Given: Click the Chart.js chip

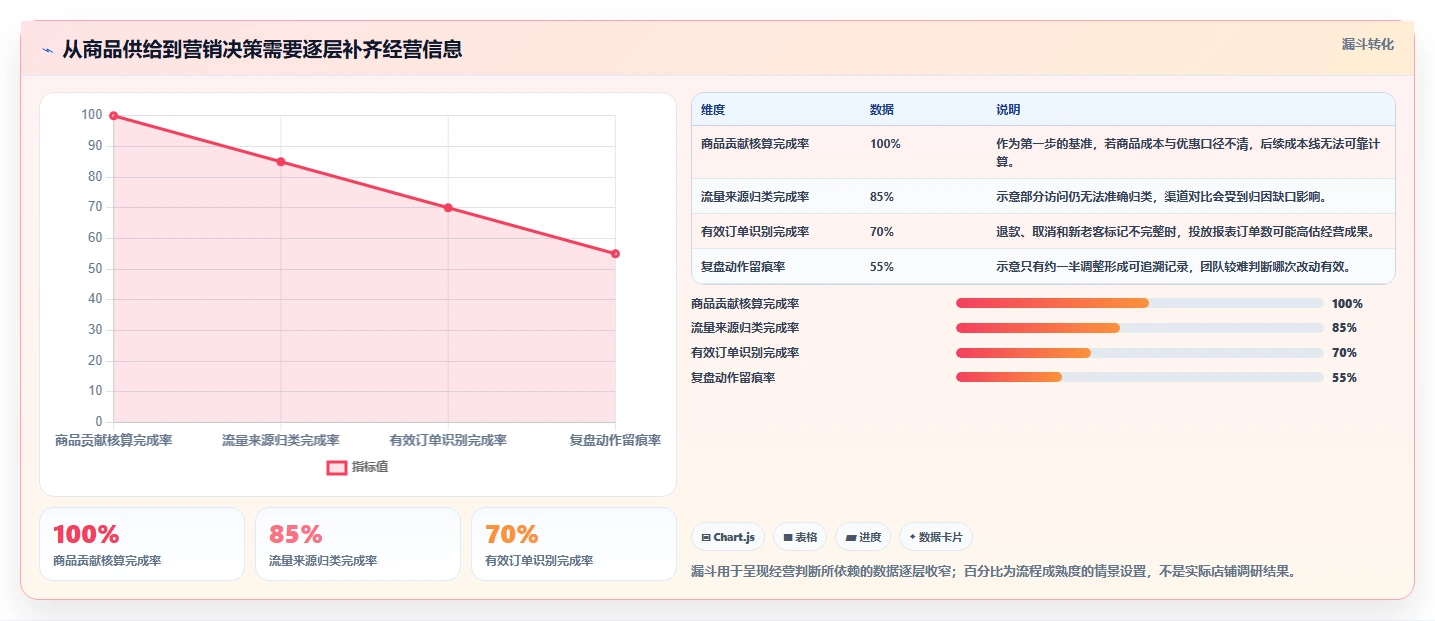Looking at the screenshot, I should point(728,537).
